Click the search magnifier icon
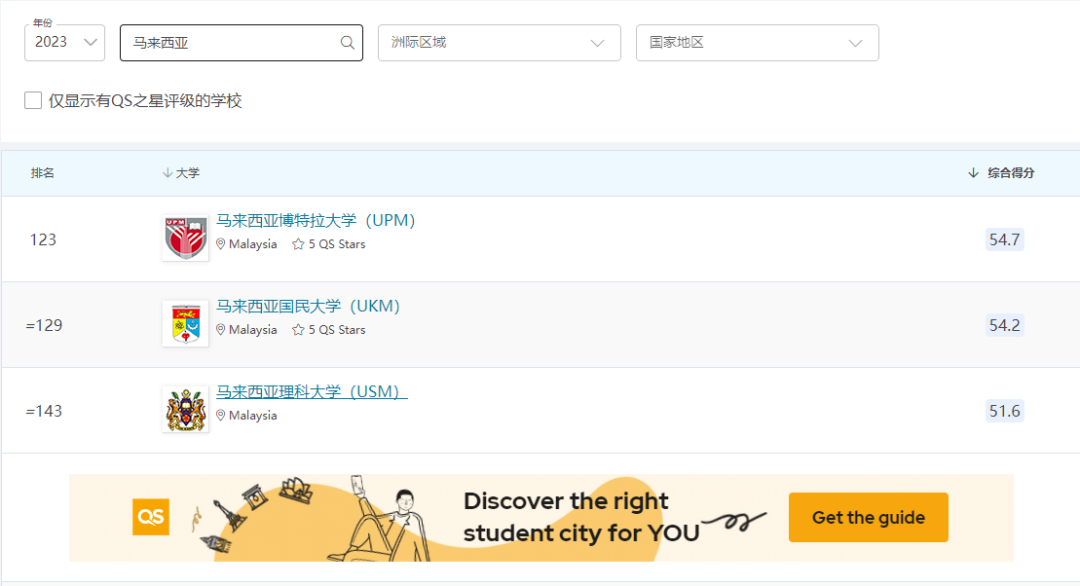 coord(347,43)
